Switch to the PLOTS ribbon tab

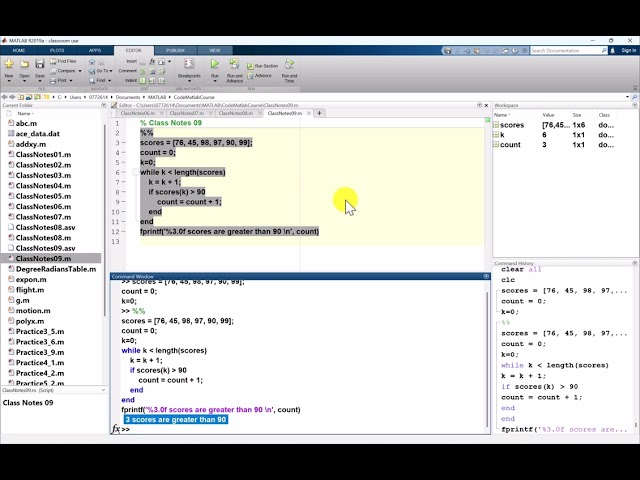pyautogui.click(x=57, y=51)
